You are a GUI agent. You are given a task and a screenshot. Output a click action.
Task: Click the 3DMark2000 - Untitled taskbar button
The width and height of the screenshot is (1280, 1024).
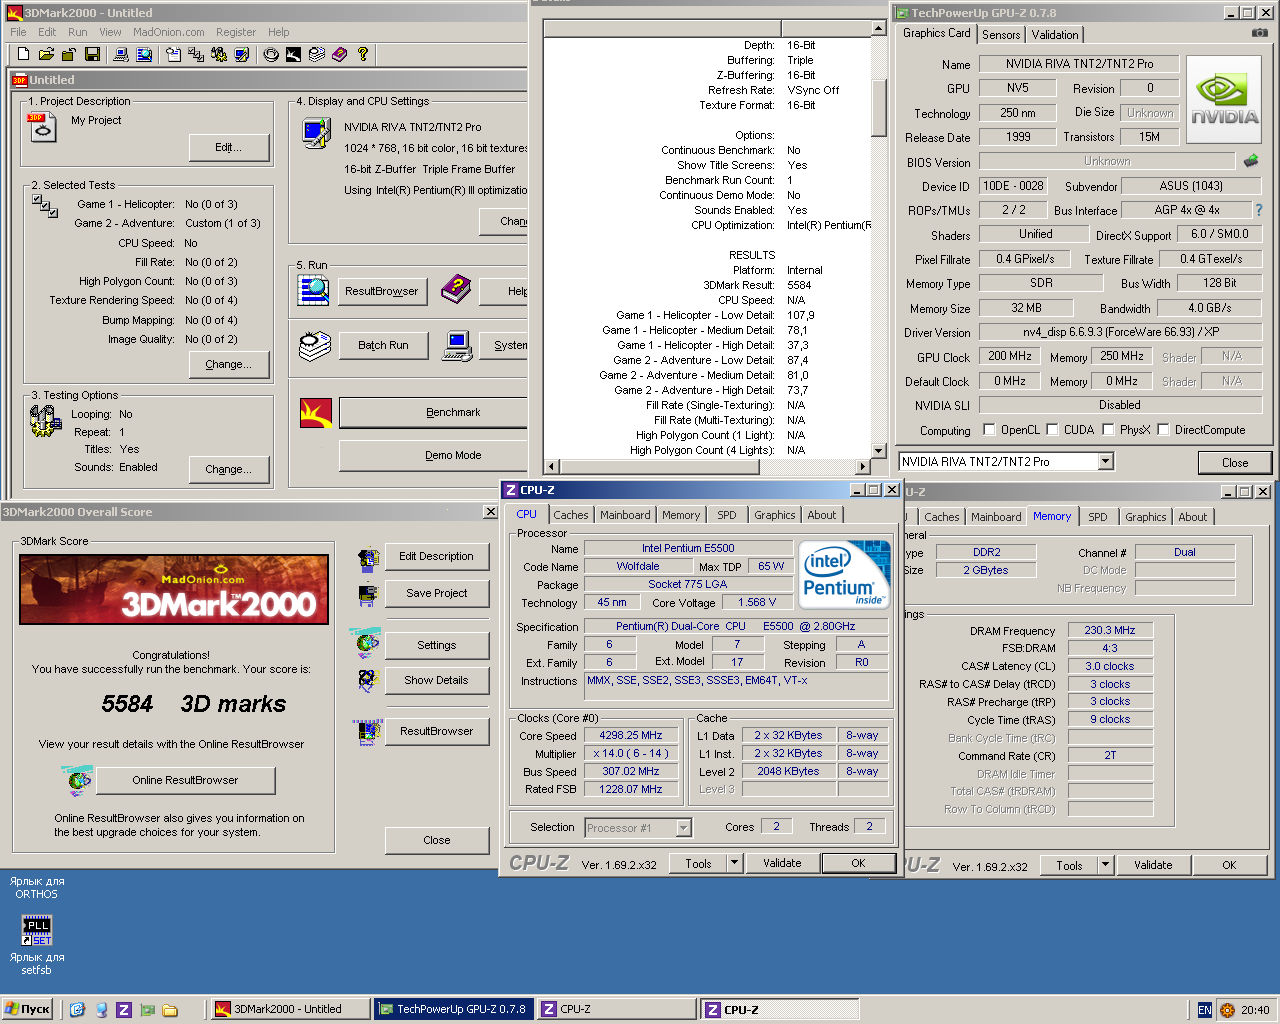(289, 1010)
